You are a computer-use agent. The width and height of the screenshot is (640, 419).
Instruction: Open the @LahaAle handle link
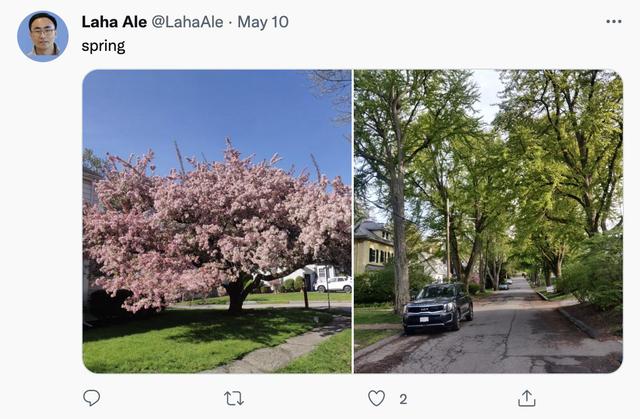(x=186, y=21)
